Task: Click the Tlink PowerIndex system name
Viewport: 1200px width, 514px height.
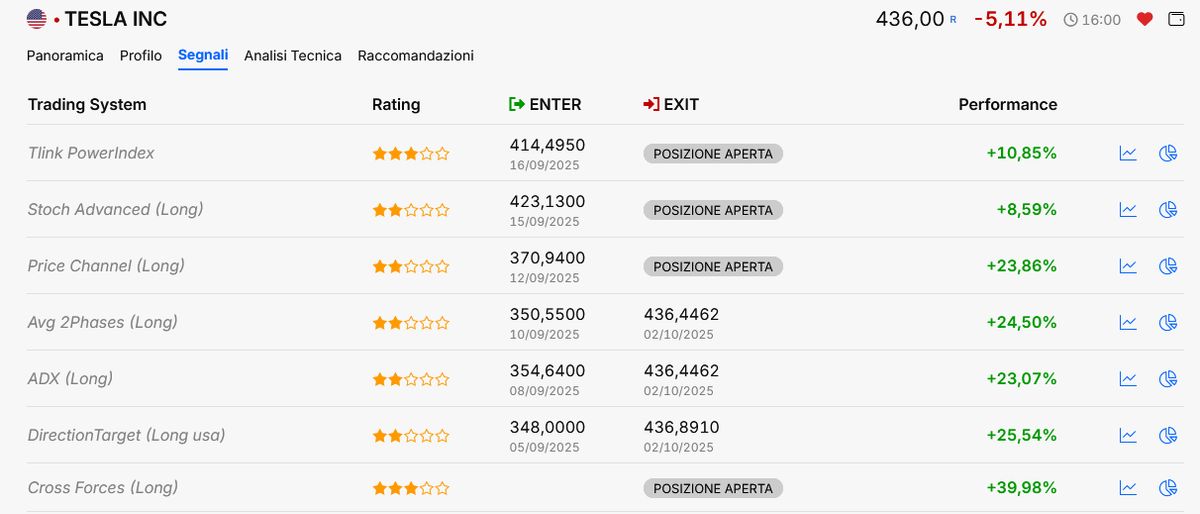Action: click(x=91, y=153)
